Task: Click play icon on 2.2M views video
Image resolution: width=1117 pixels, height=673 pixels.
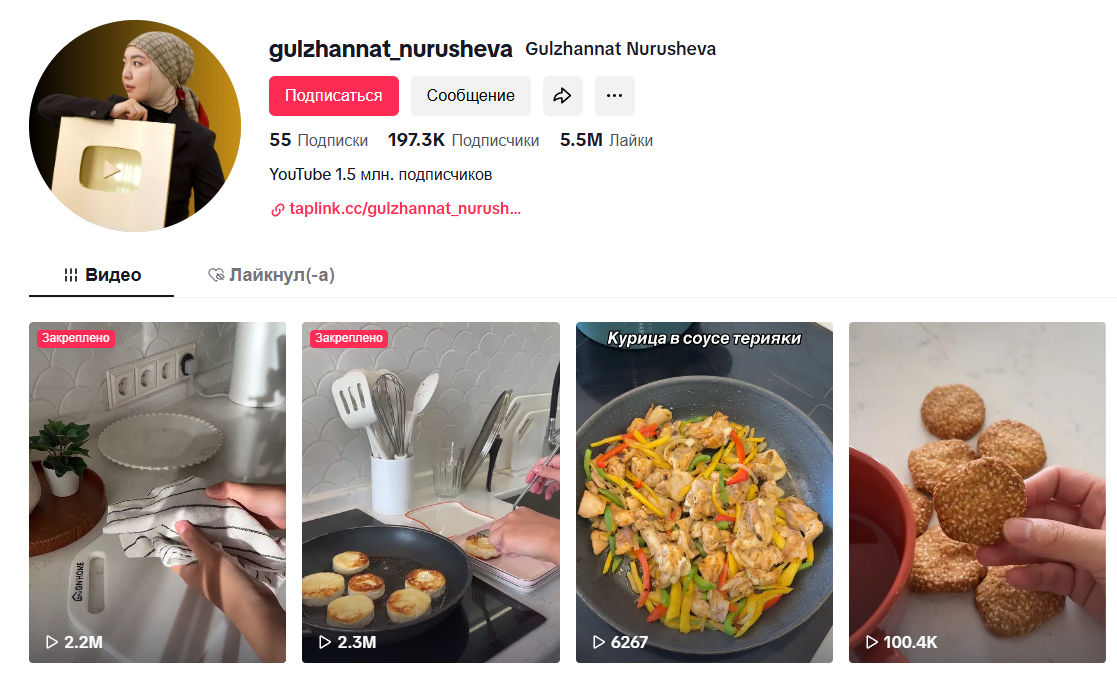Action: [x=51, y=642]
